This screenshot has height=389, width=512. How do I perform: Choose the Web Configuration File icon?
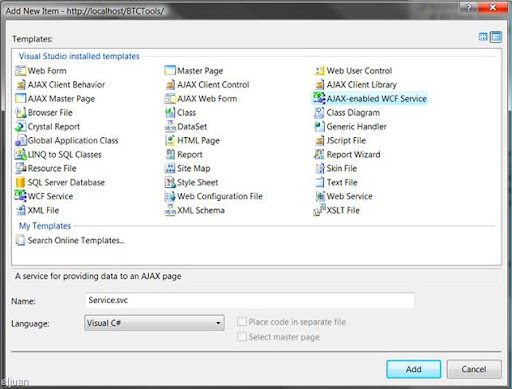(170, 196)
